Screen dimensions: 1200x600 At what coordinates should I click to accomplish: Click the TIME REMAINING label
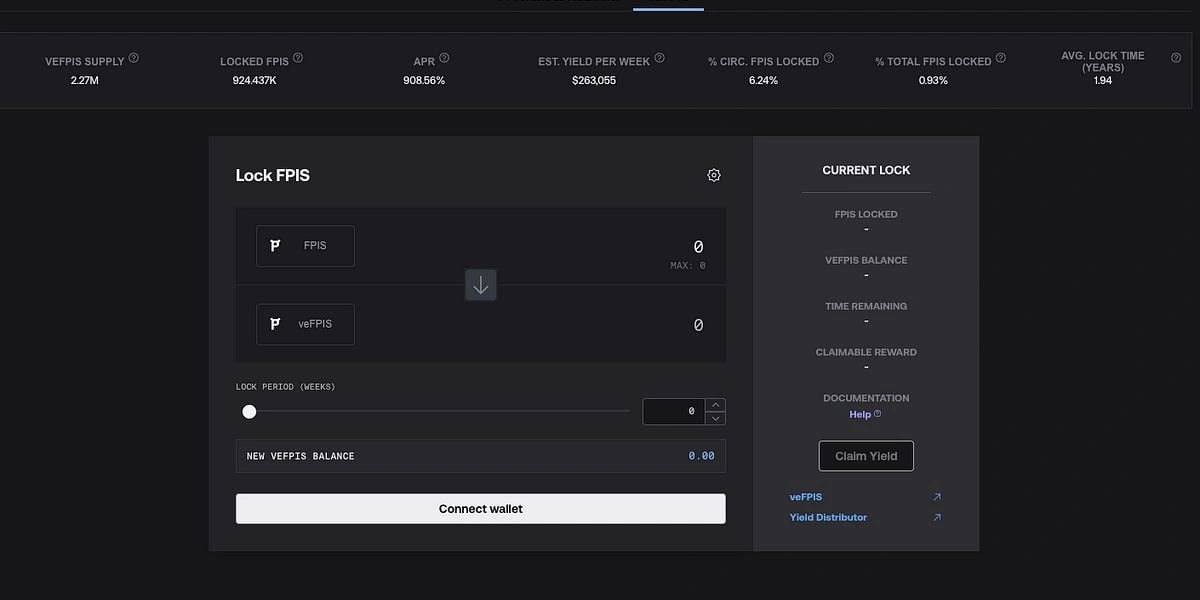(866, 306)
